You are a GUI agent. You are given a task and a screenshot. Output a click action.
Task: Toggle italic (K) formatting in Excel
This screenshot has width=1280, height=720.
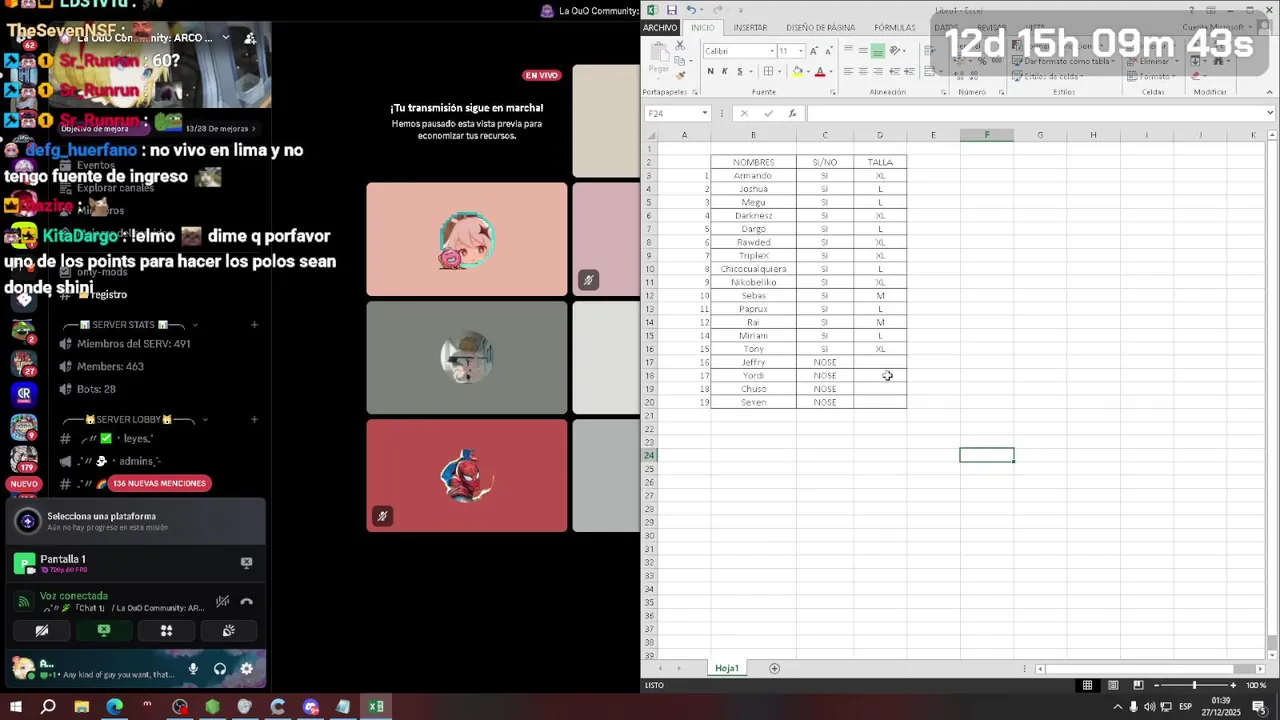pyautogui.click(x=725, y=71)
